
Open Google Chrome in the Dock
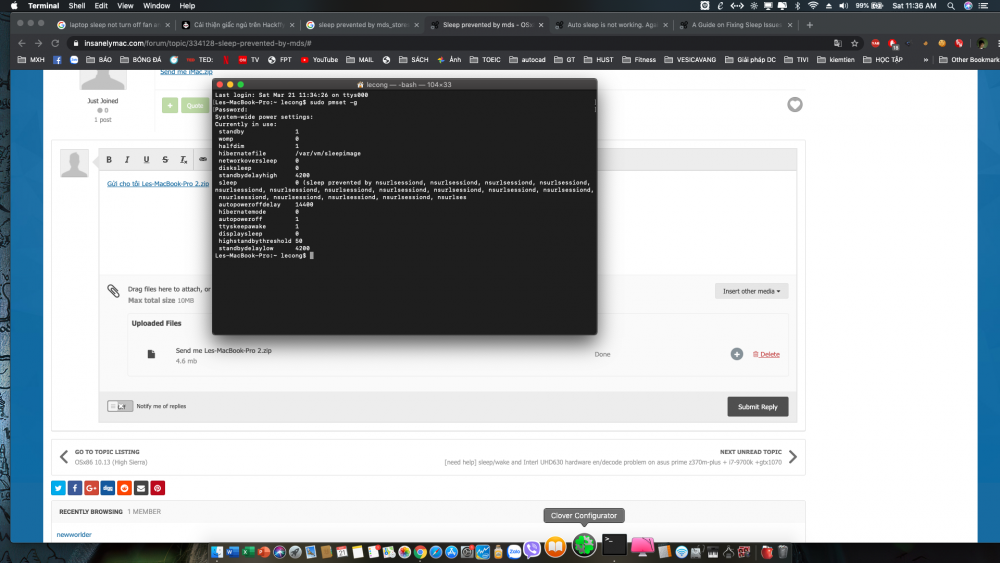(420, 552)
